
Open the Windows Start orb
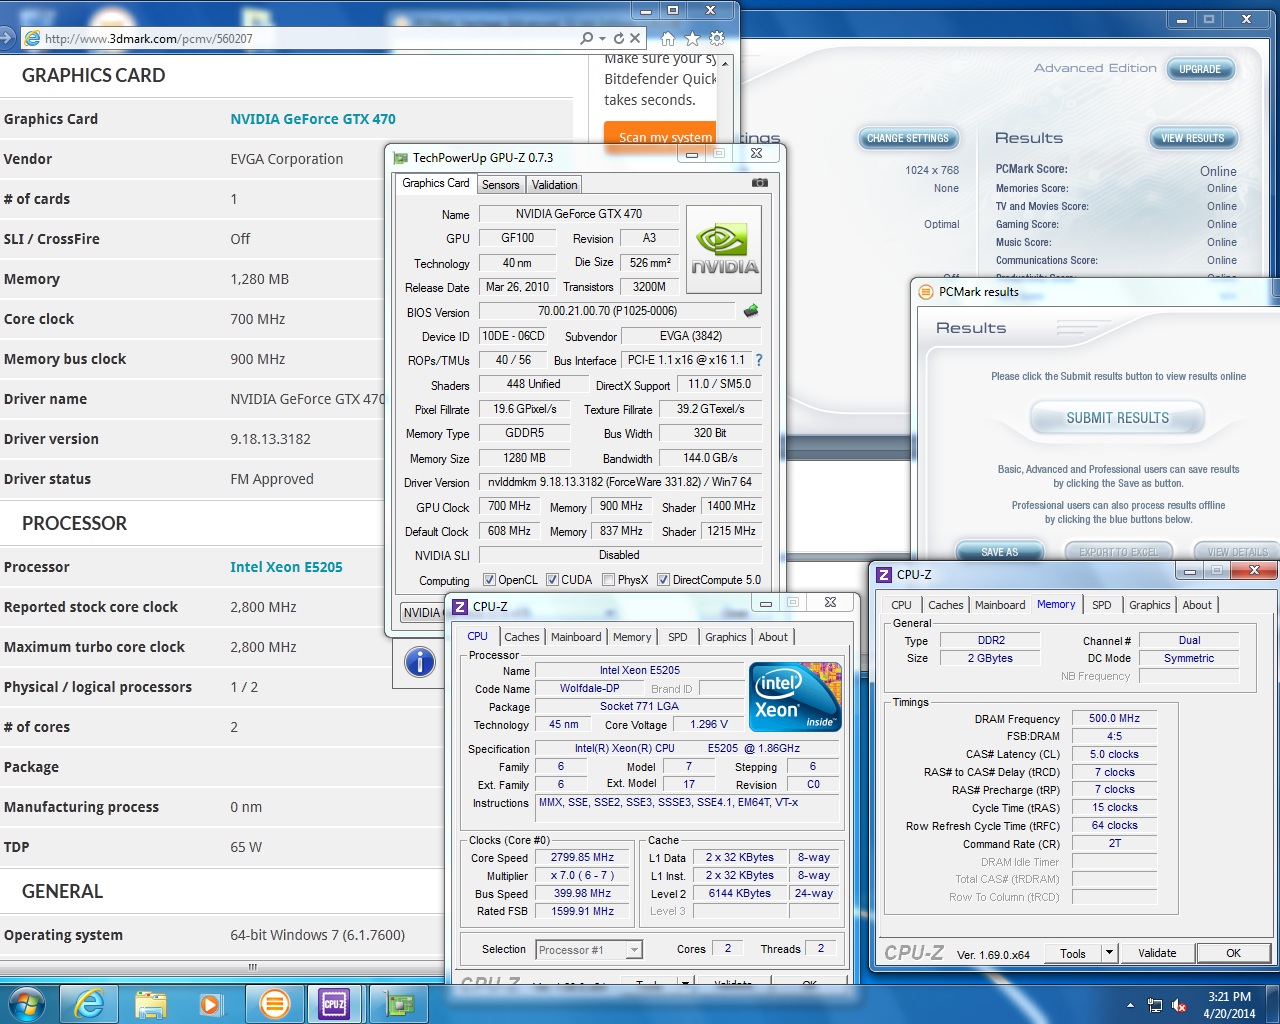(26, 1003)
